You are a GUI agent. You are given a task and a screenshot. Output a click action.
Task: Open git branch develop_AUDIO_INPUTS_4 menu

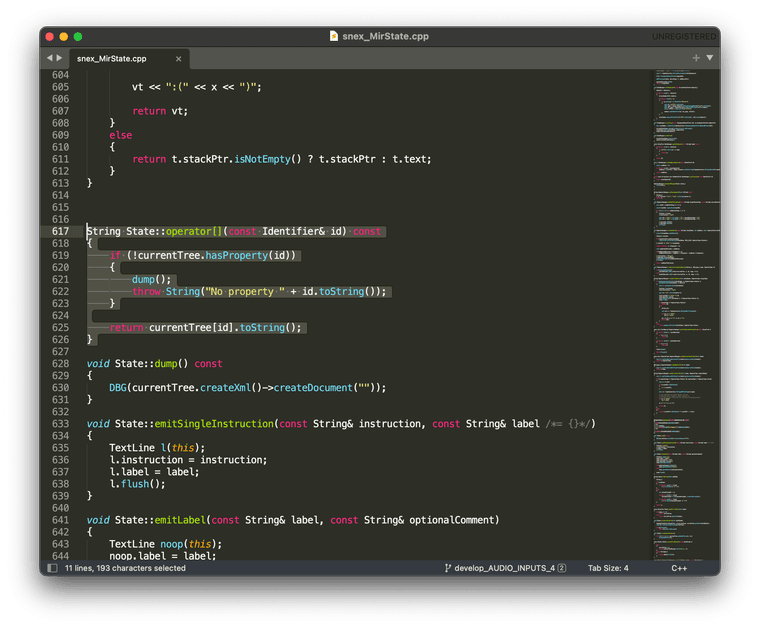tap(505, 568)
